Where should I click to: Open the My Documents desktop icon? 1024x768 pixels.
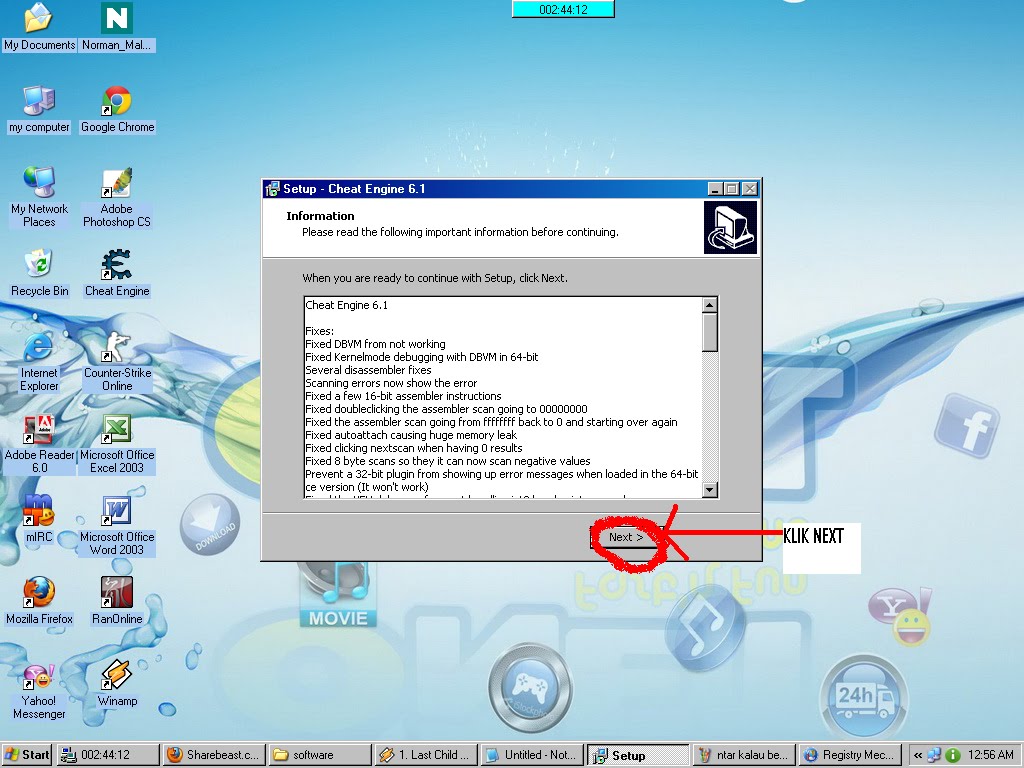pyautogui.click(x=39, y=27)
